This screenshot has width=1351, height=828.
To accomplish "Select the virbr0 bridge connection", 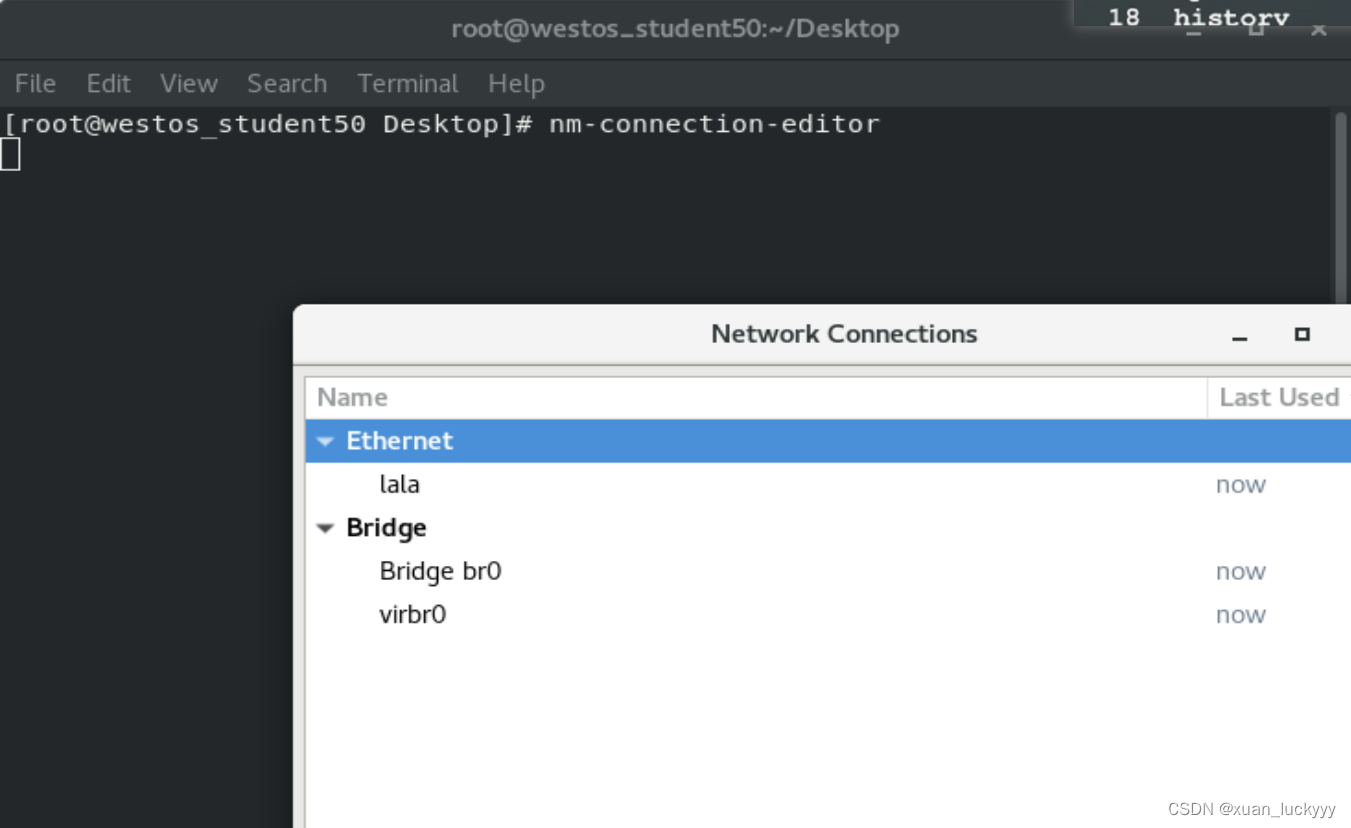I will point(412,615).
